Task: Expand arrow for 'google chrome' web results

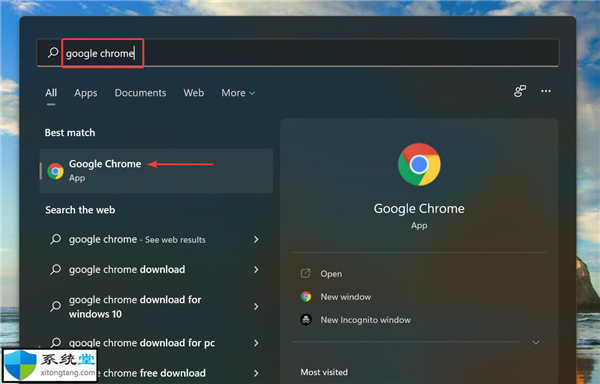Action: coord(256,239)
